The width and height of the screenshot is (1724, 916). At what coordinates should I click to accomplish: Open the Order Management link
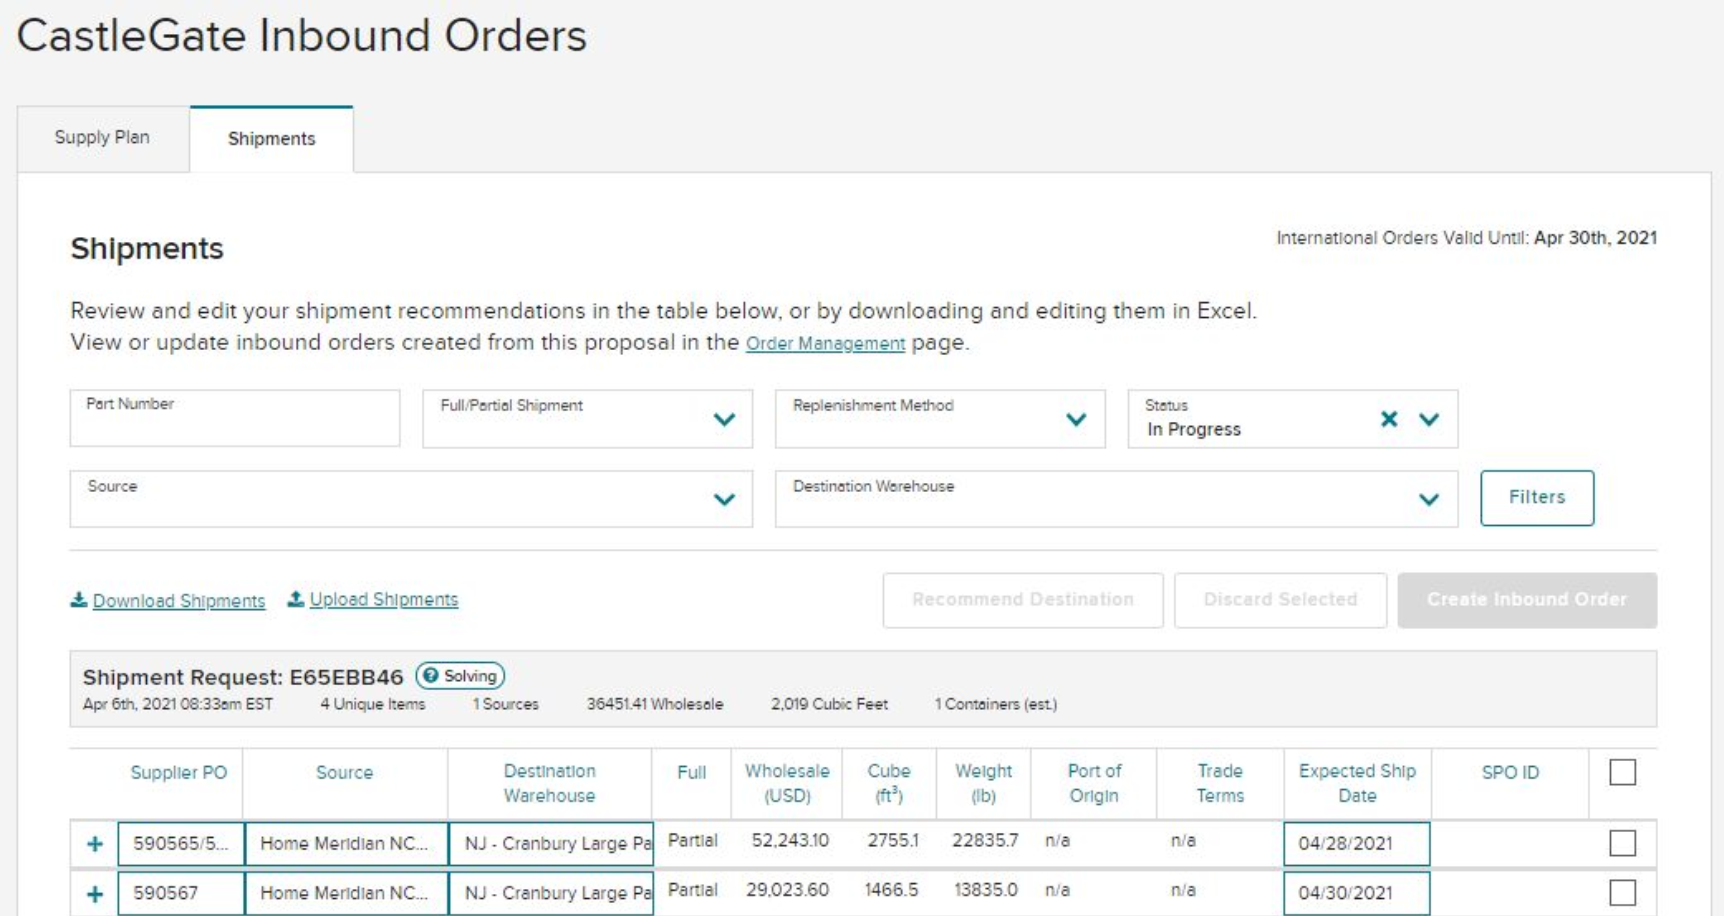pyautogui.click(x=825, y=343)
